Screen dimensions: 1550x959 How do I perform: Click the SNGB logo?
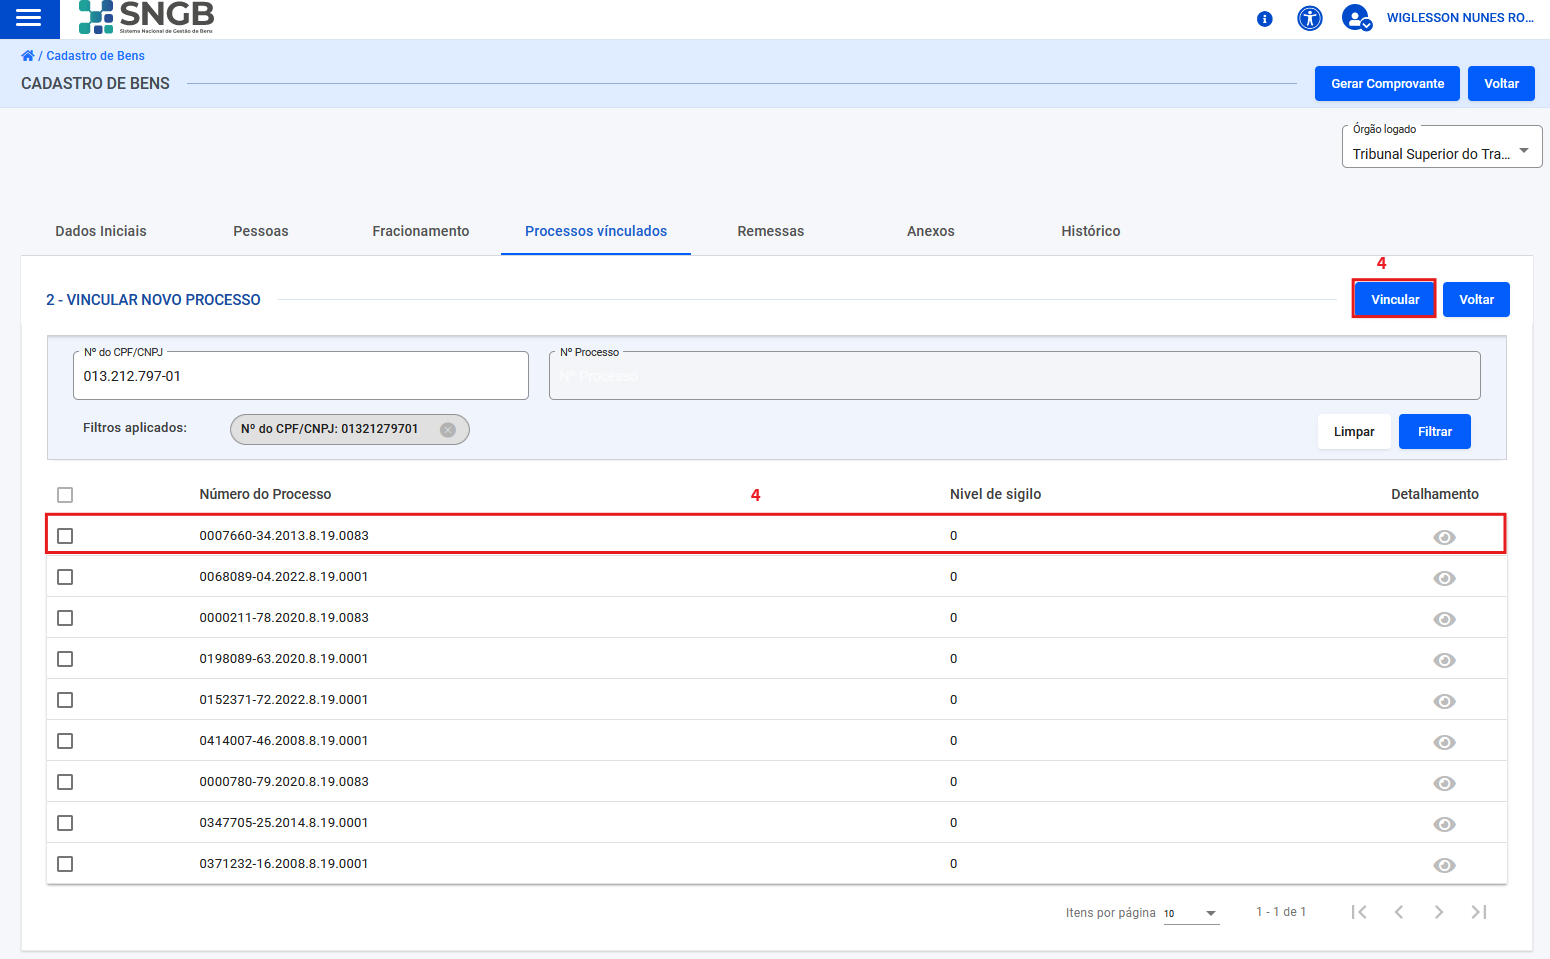(x=146, y=17)
